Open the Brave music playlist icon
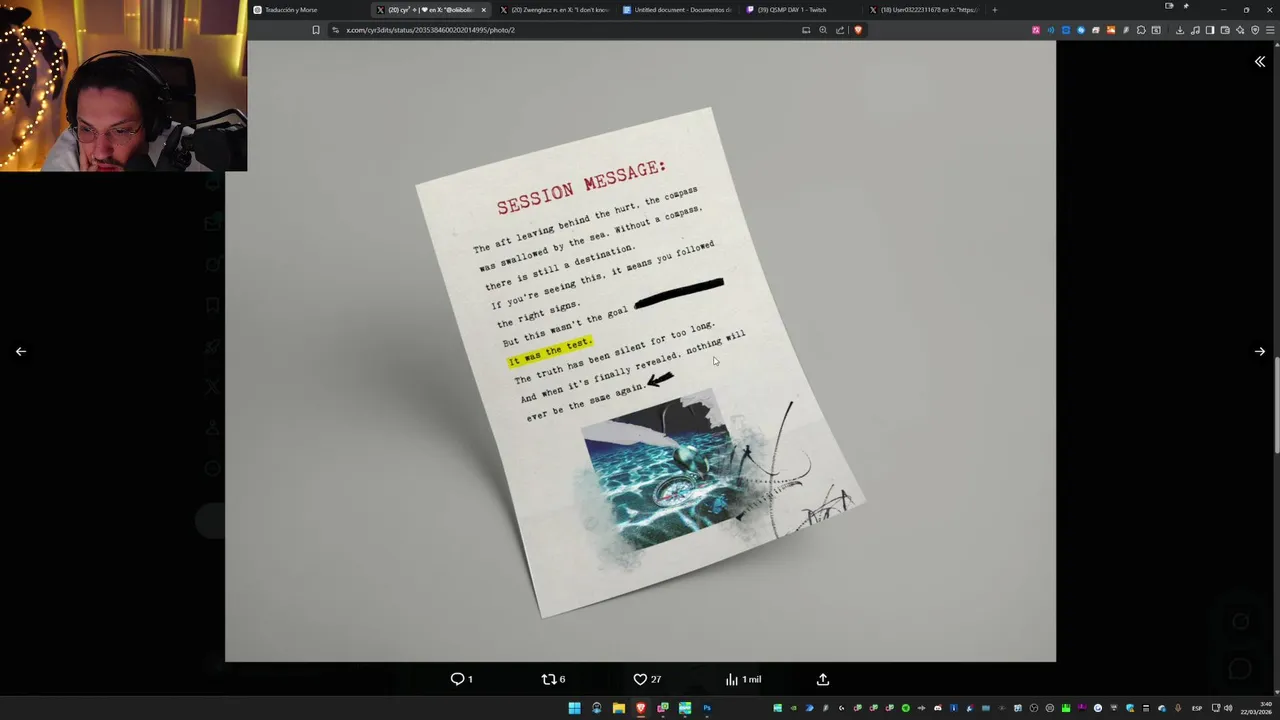 [1195, 30]
